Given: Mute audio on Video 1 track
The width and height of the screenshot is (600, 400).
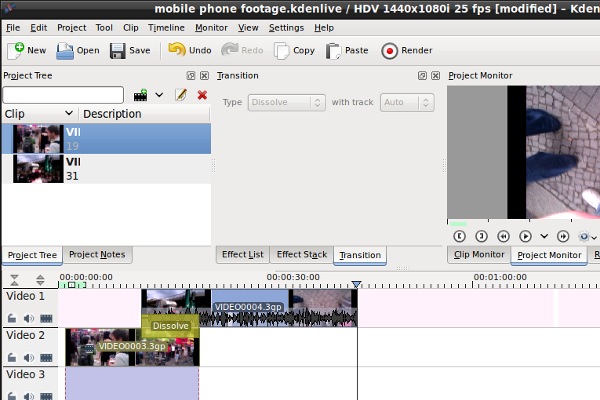Looking at the screenshot, I should (29, 318).
